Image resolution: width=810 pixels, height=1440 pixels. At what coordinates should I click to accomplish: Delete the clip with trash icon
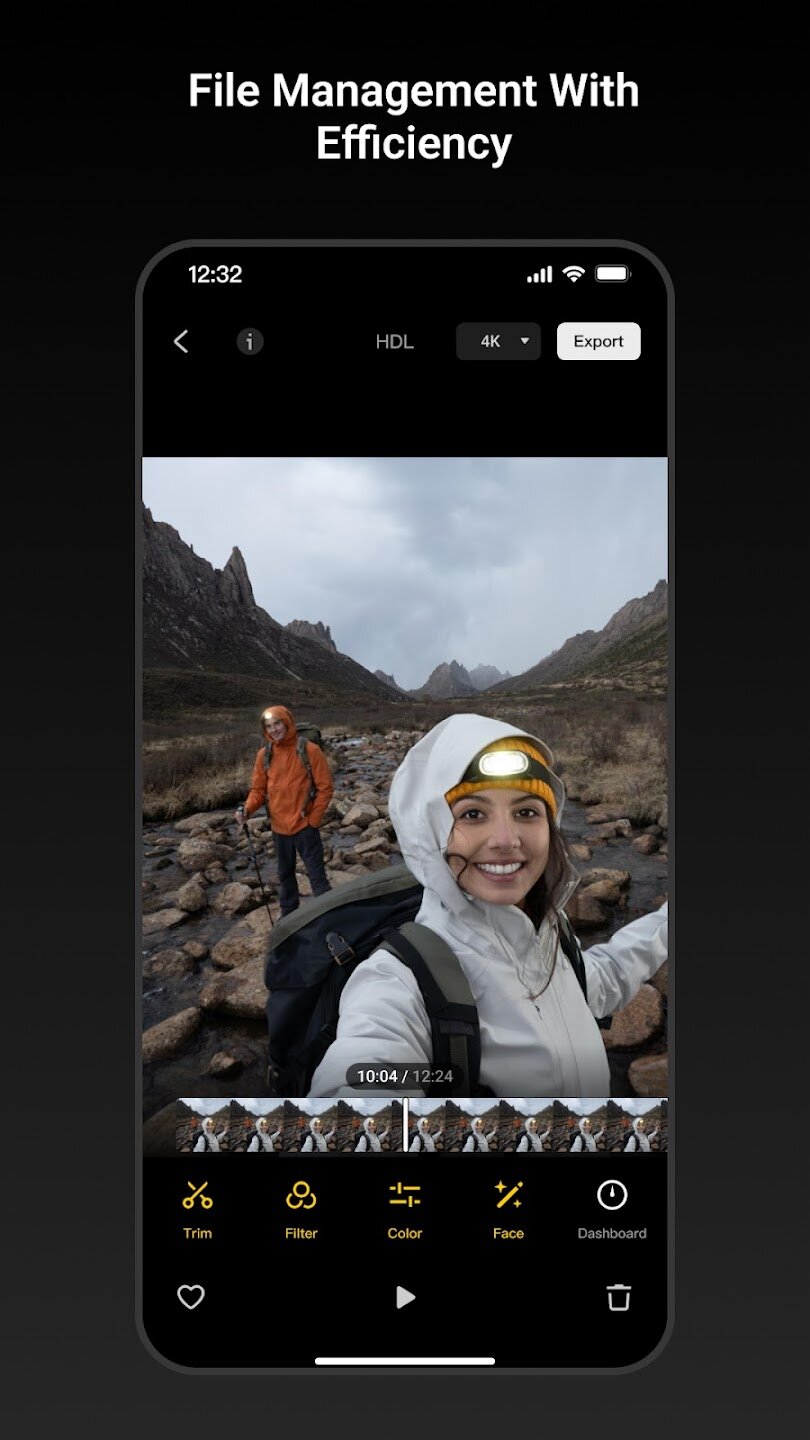(619, 1297)
